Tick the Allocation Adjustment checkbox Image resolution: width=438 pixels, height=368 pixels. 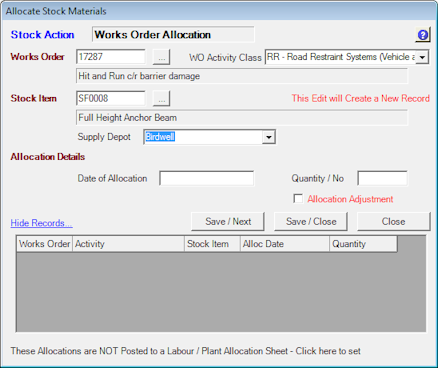pos(298,199)
